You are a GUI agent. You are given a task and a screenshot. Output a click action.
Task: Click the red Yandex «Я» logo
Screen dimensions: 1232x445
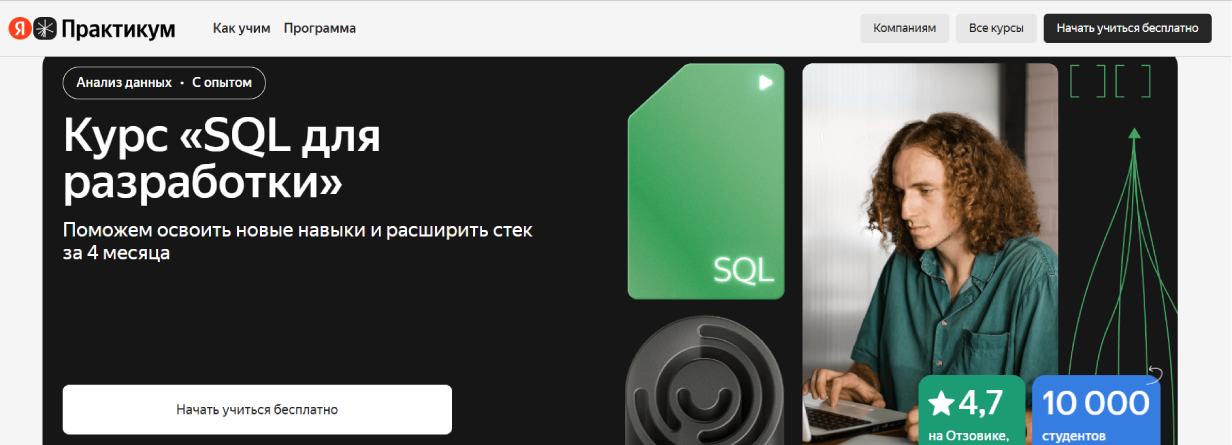coord(20,29)
